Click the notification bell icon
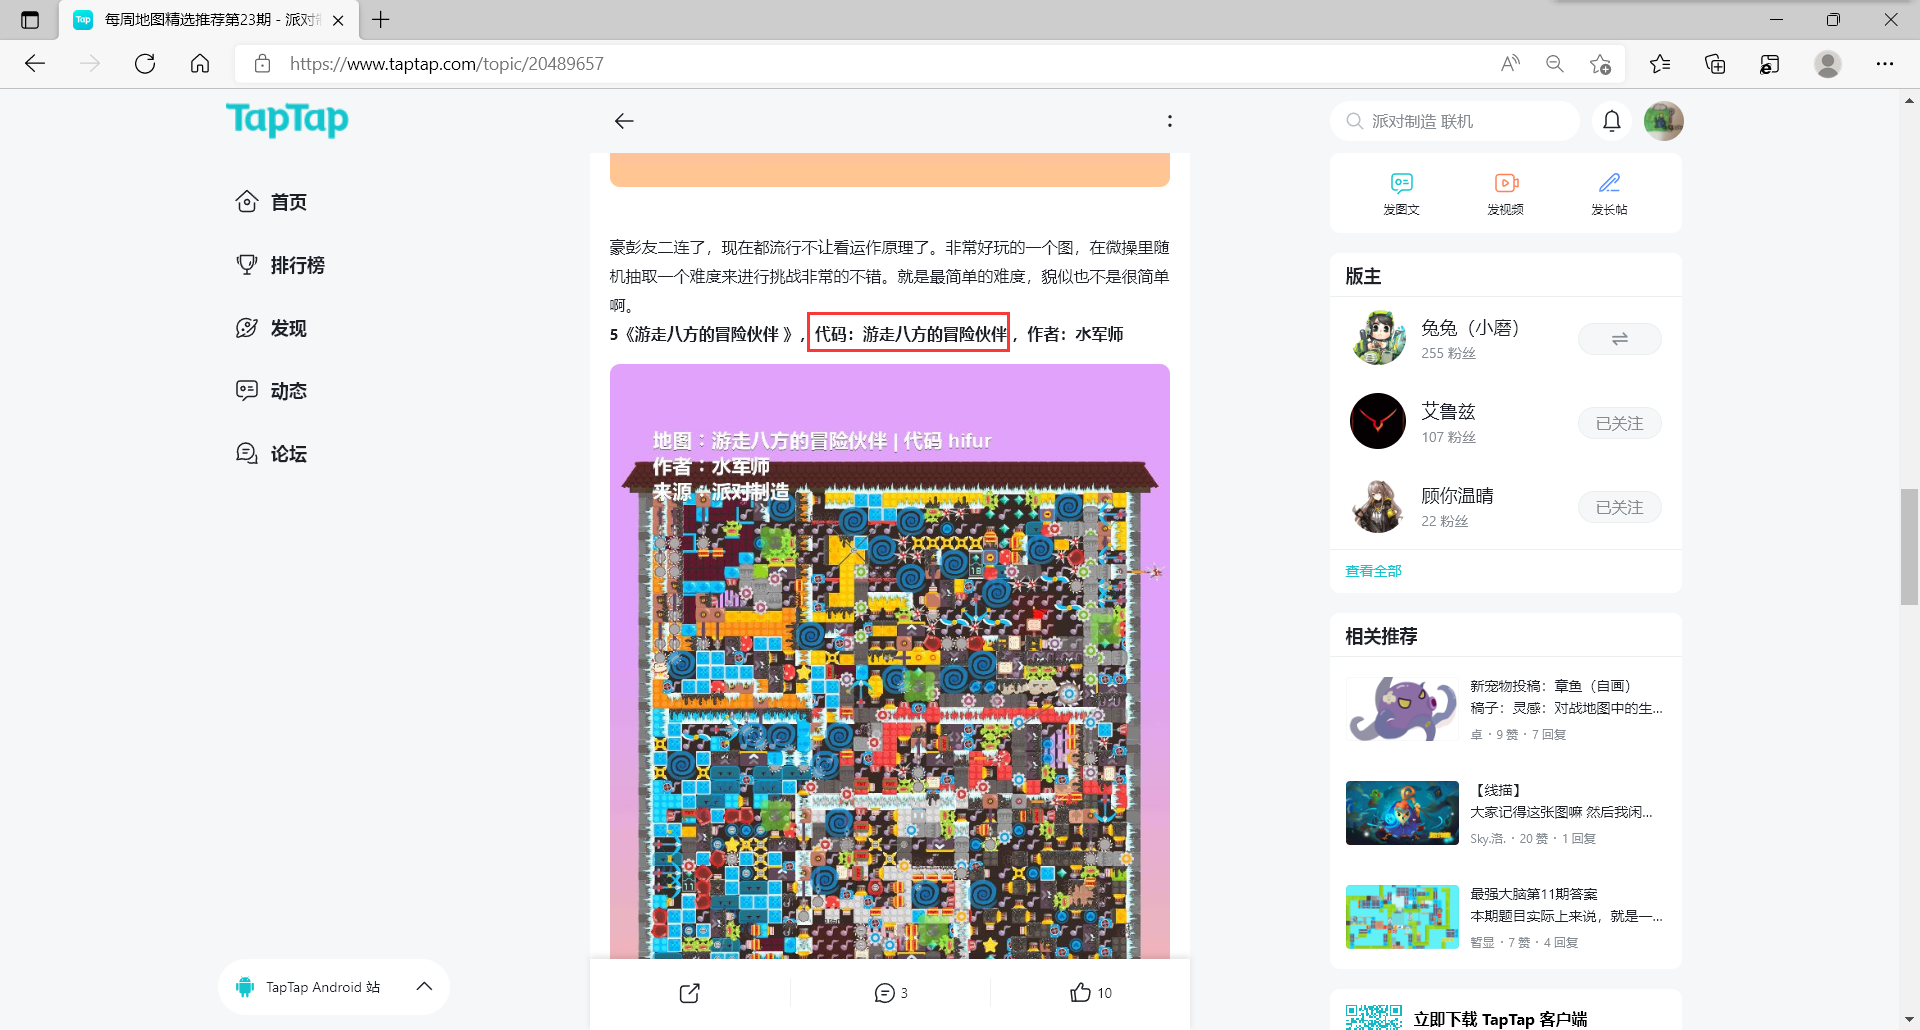The image size is (1920, 1030). (x=1611, y=121)
